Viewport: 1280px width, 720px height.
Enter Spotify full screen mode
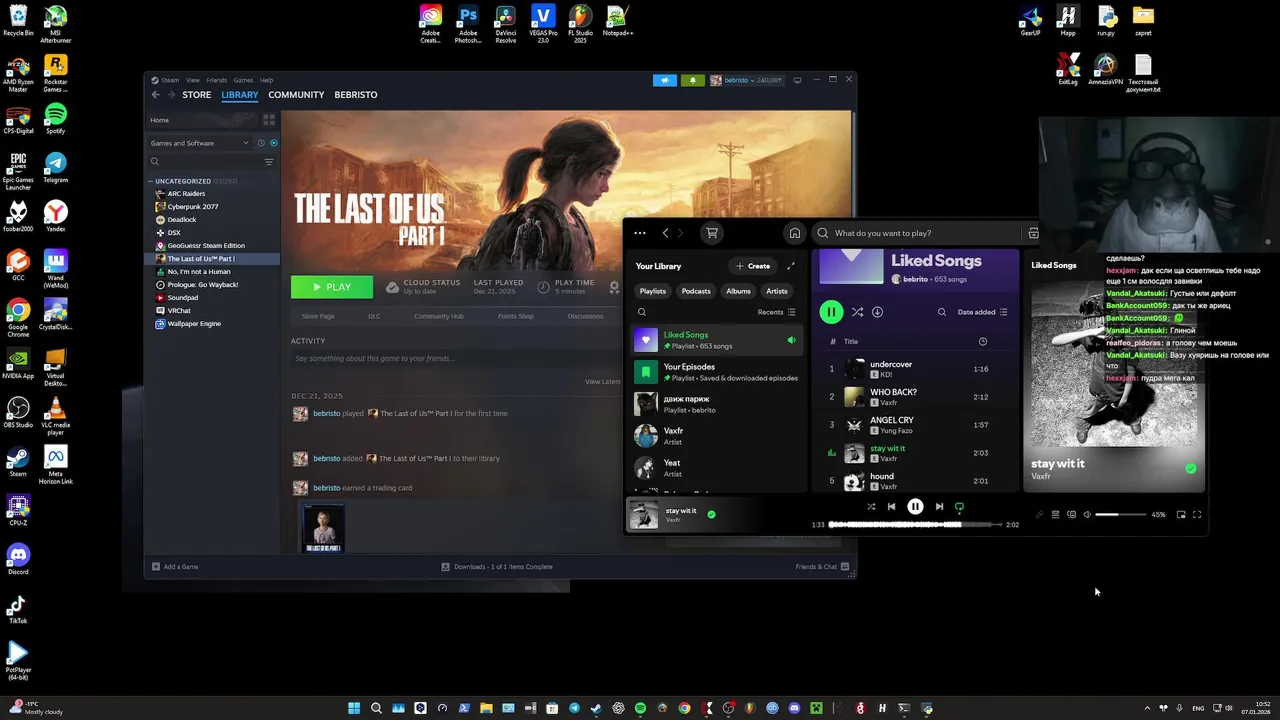coord(1197,515)
